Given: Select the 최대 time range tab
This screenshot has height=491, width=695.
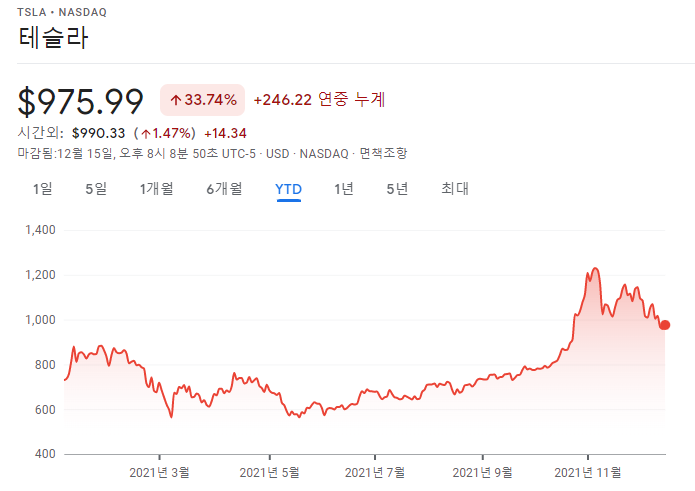Looking at the screenshot, I should click(455, 189).
